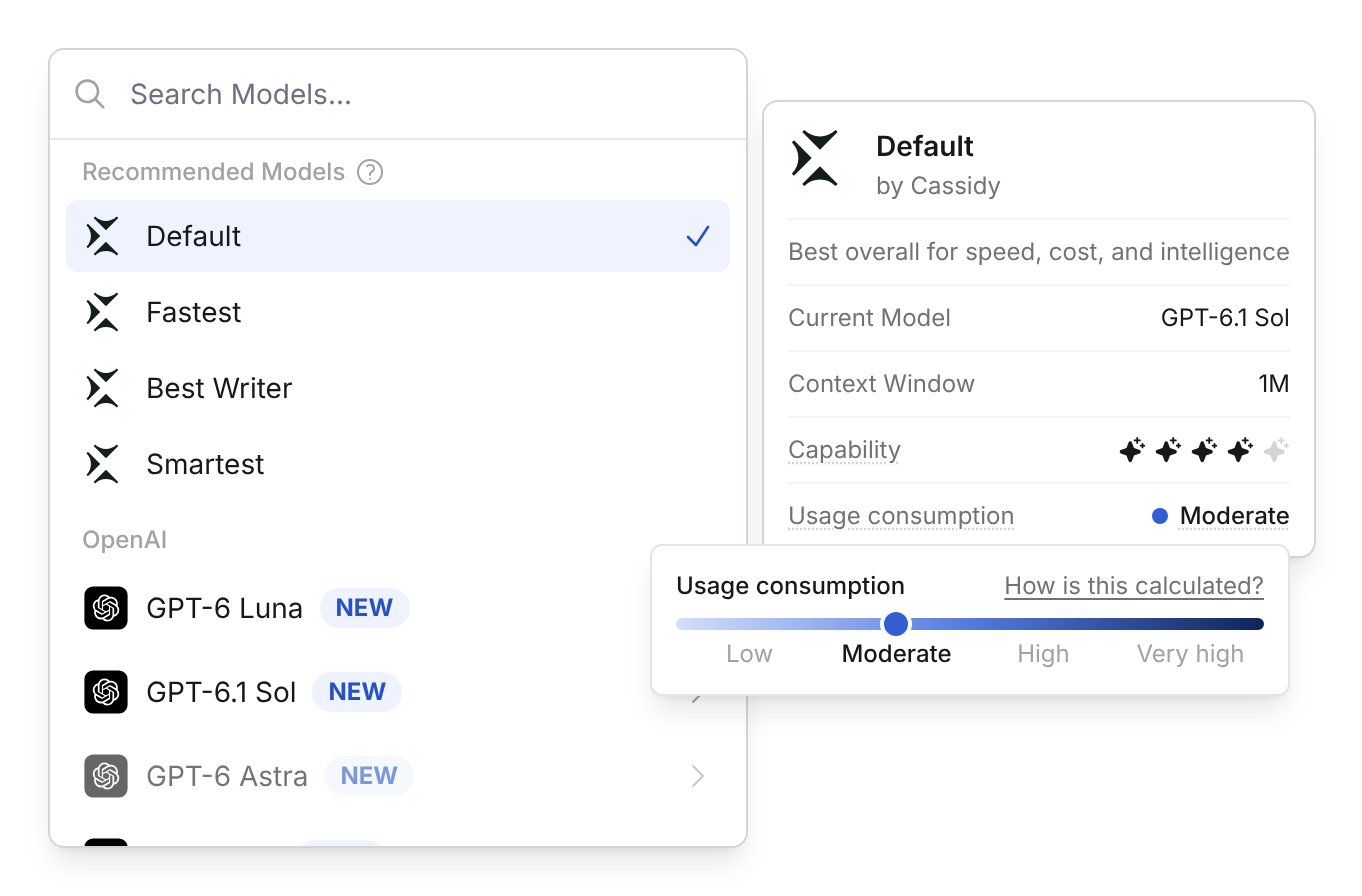
Task: Click the Usage consumption label in details card
Action: [x=901, y=516]
